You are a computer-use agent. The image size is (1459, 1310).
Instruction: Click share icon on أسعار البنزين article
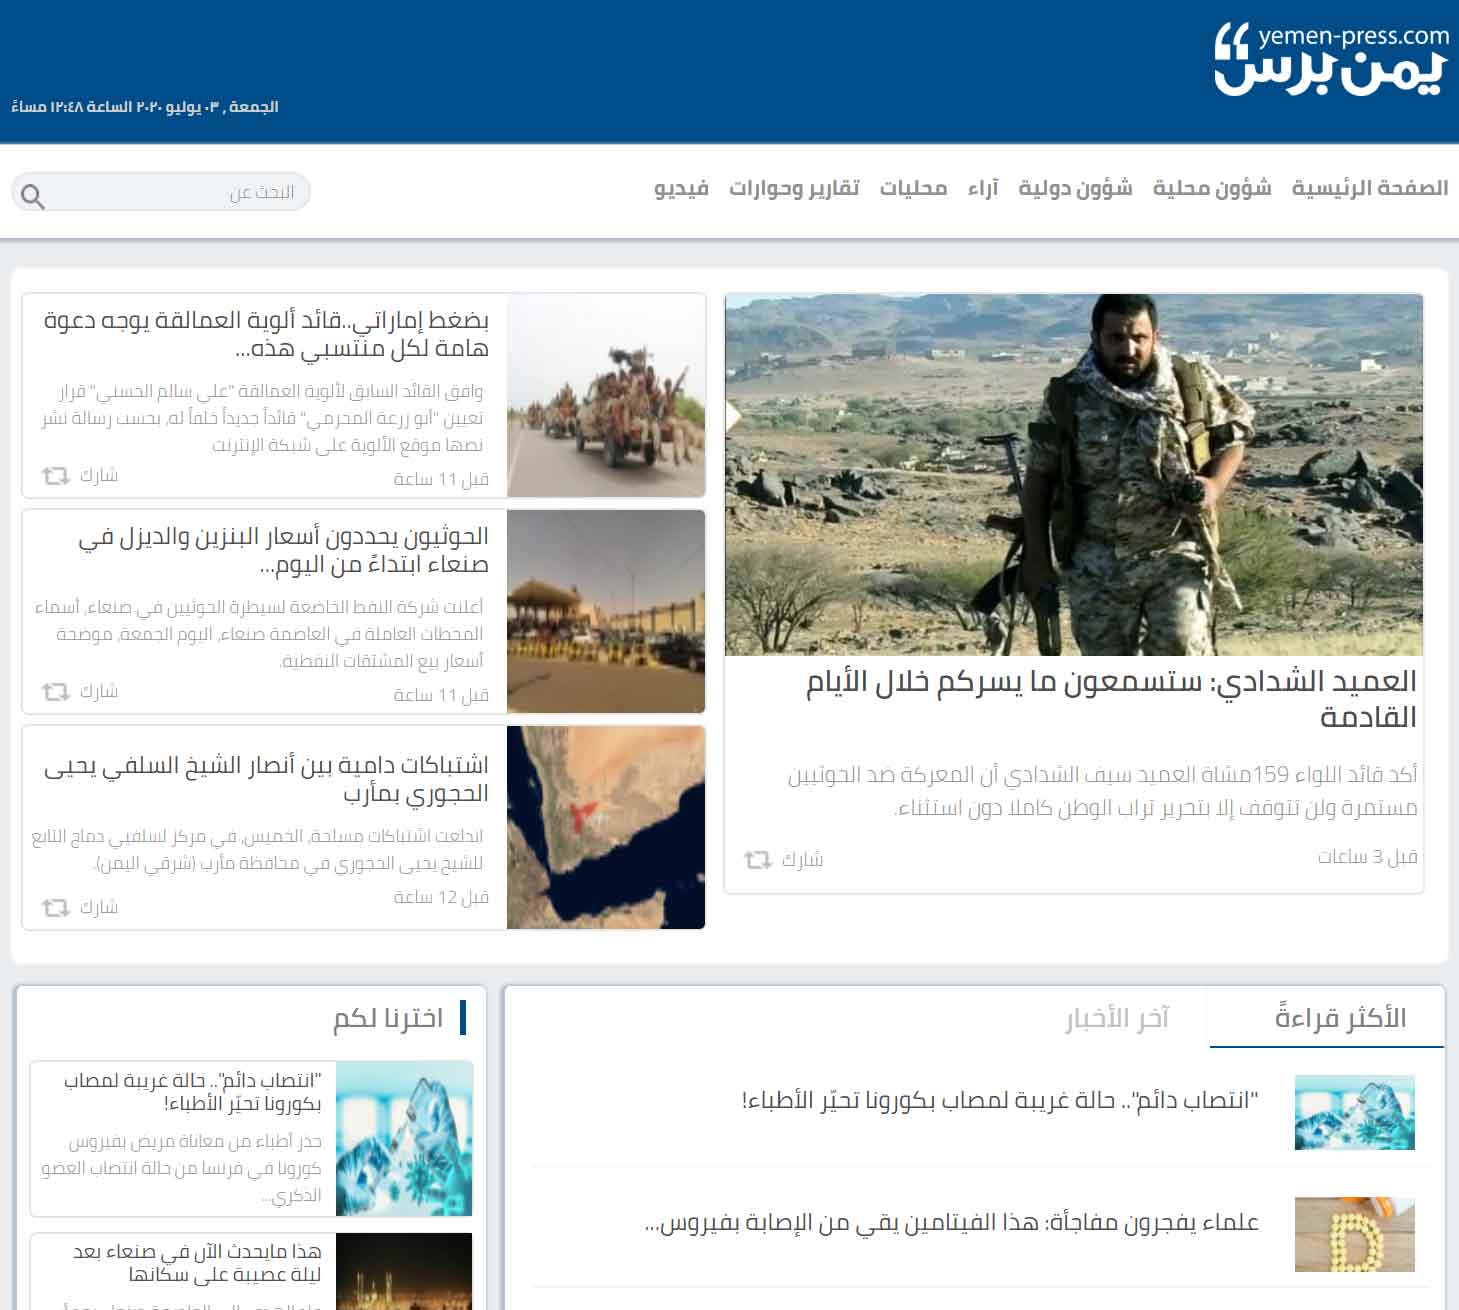point(55,692)
